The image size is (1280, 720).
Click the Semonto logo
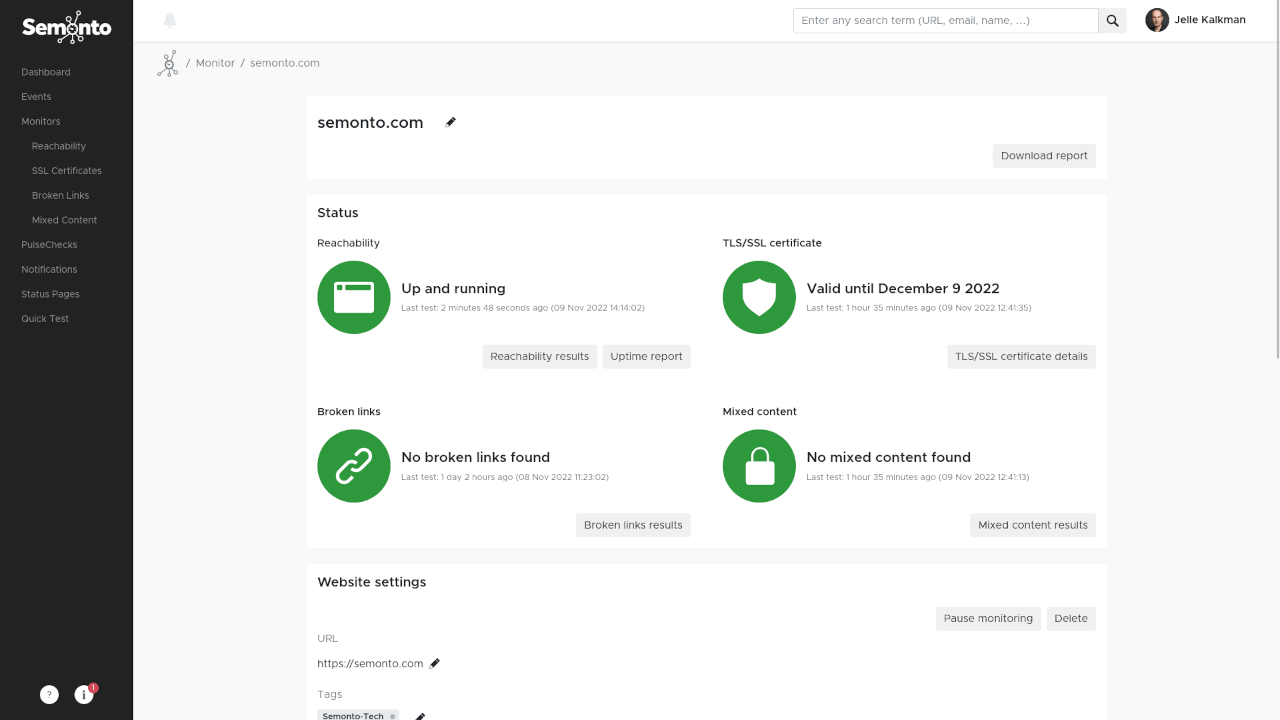pos(66,27)
